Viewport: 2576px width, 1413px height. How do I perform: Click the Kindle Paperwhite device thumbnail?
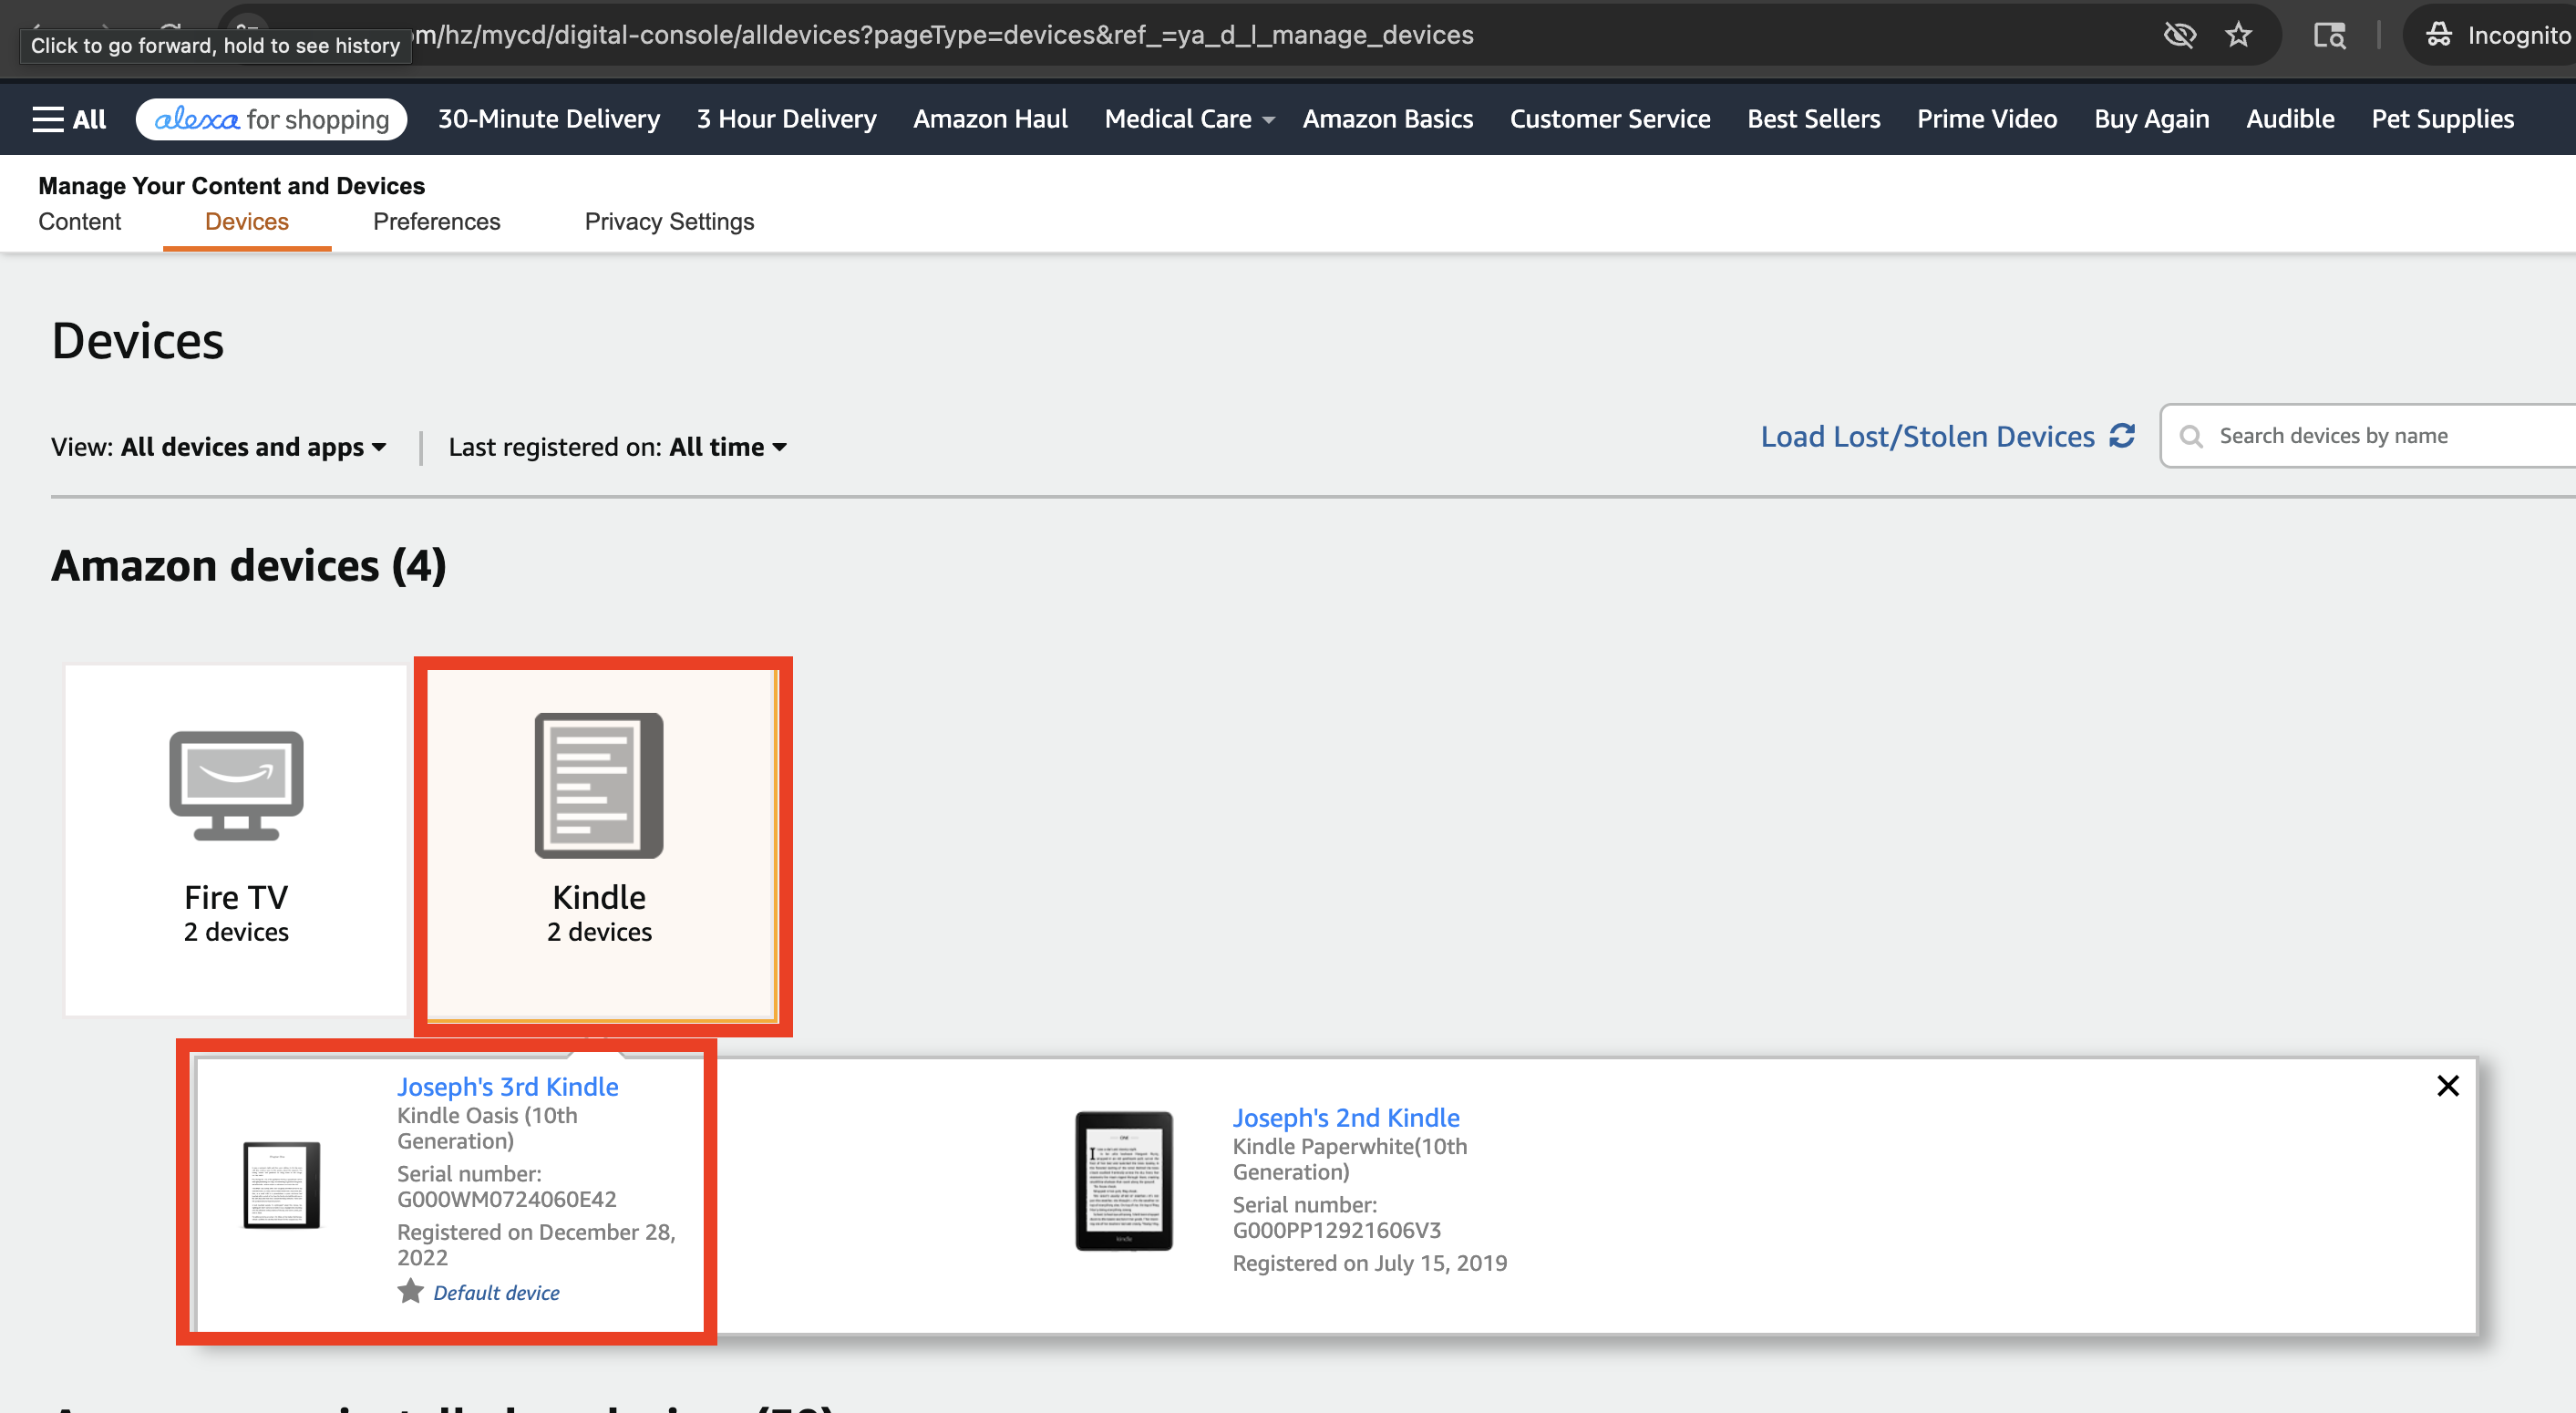click(x=1124, y=1180)
